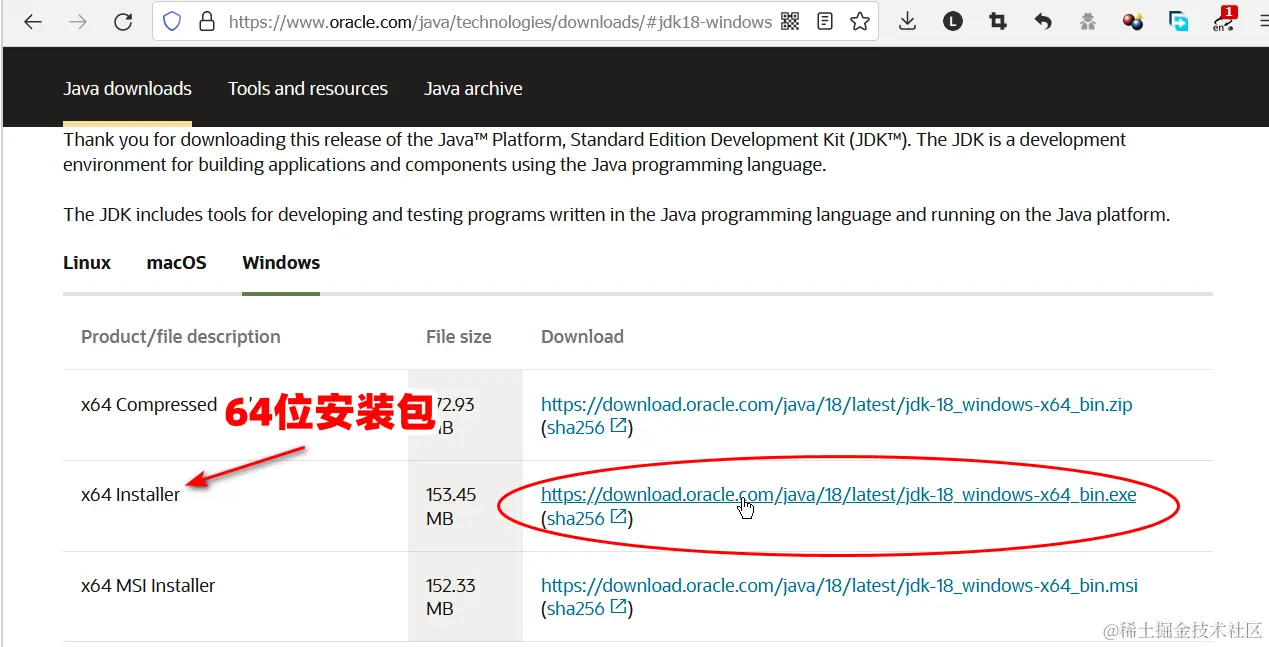1269x647 pixels.
Task: Download jdk-18_windows-x64_bin.zip link
Action: (837, 405)
